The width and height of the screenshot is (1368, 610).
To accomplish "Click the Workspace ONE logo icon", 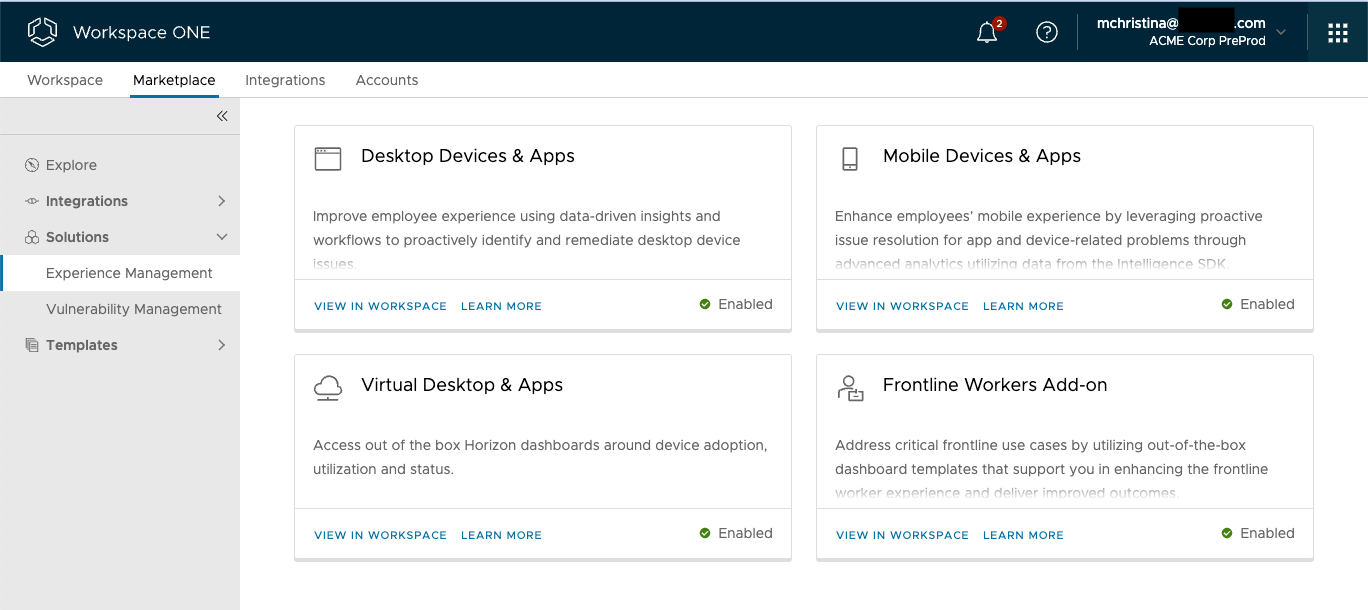I will [42, 32].
